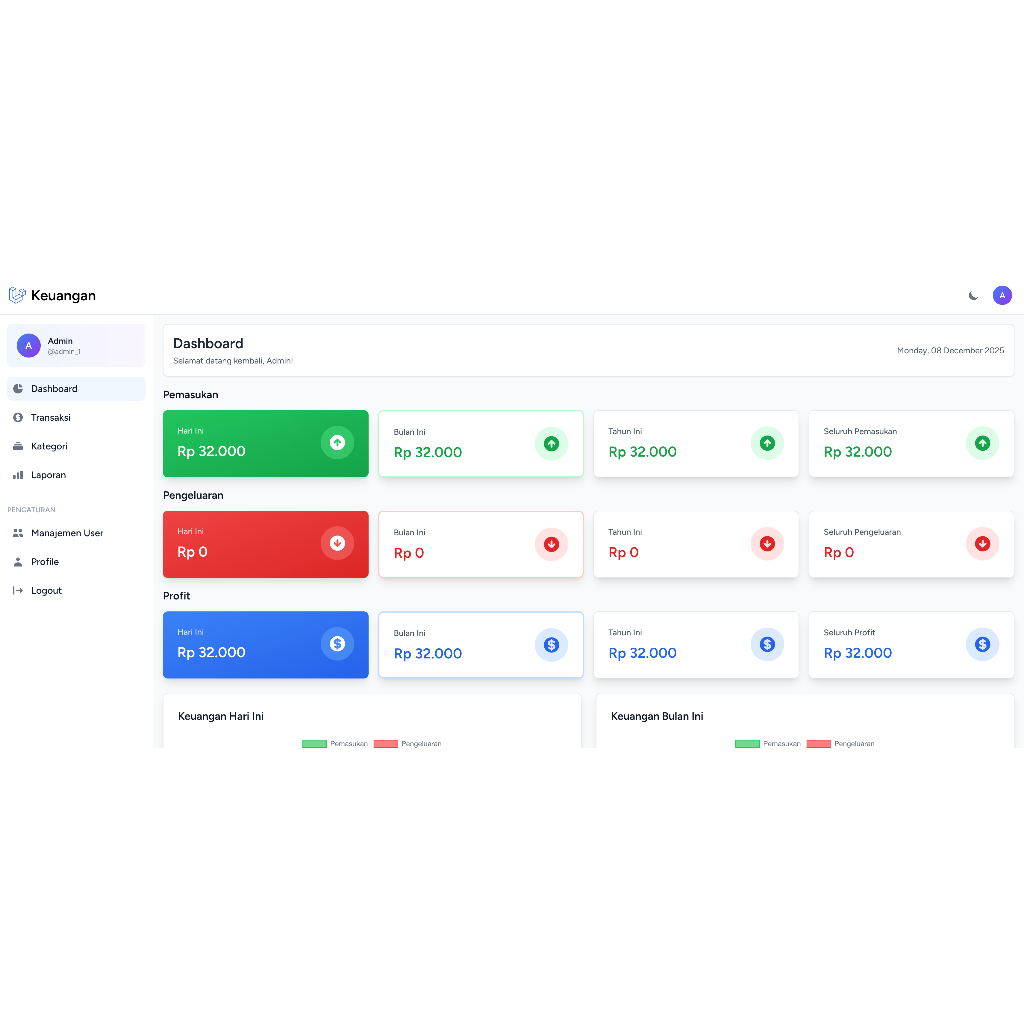Click up-arrow icon on Pemasukan Tahun Ini card
Viewport: 1024px width, 1024px height.
[x=767, y=443]
